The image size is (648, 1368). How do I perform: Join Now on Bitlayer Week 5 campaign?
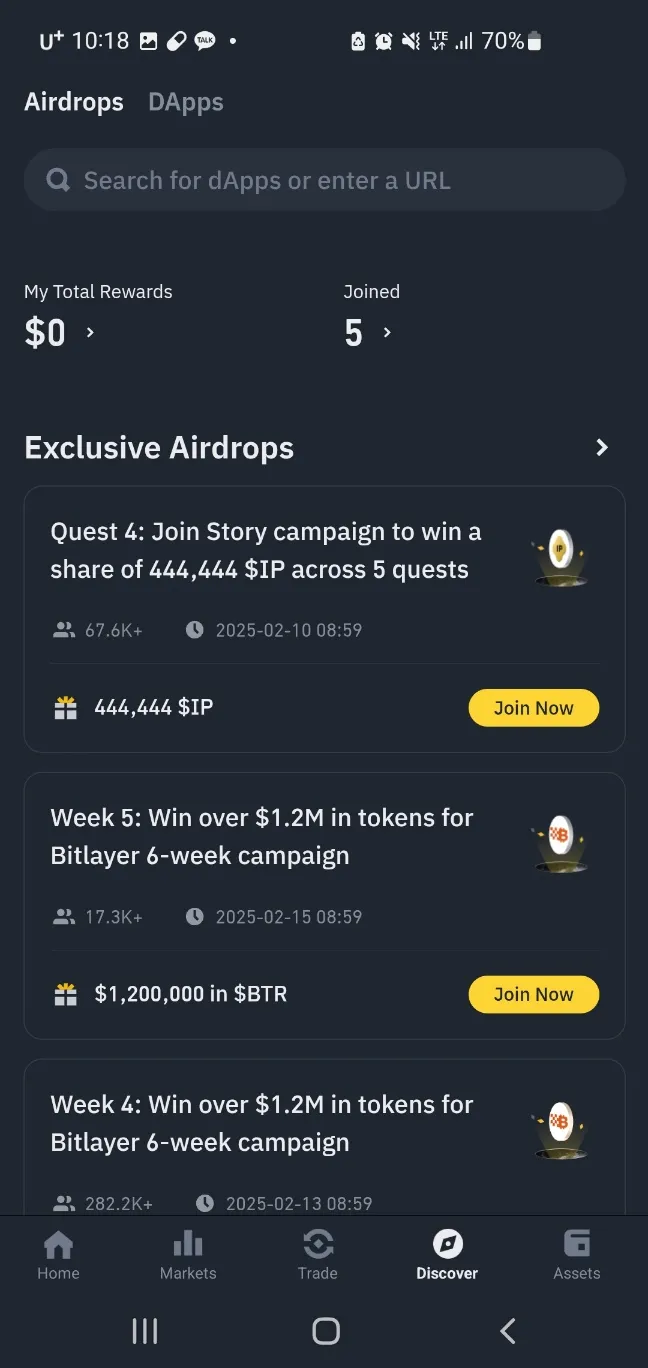click(x=533, y=995)
